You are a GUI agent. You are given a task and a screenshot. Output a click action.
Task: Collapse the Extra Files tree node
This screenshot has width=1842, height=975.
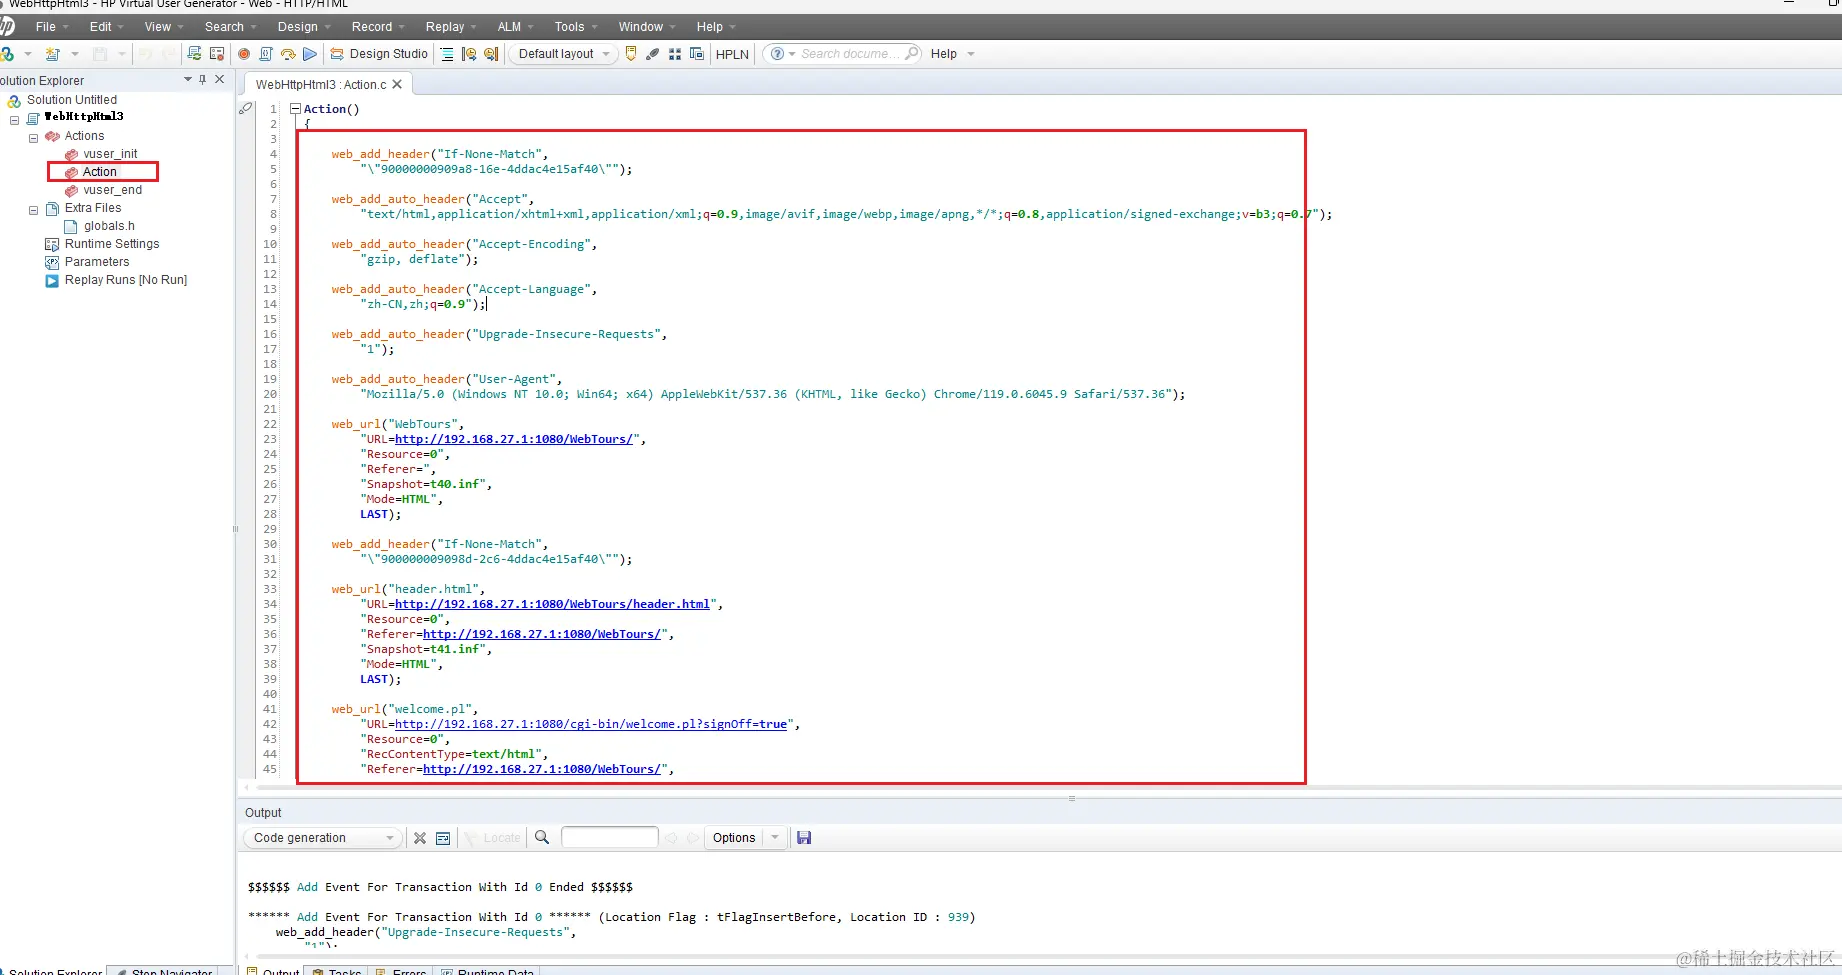pos(33,210)
